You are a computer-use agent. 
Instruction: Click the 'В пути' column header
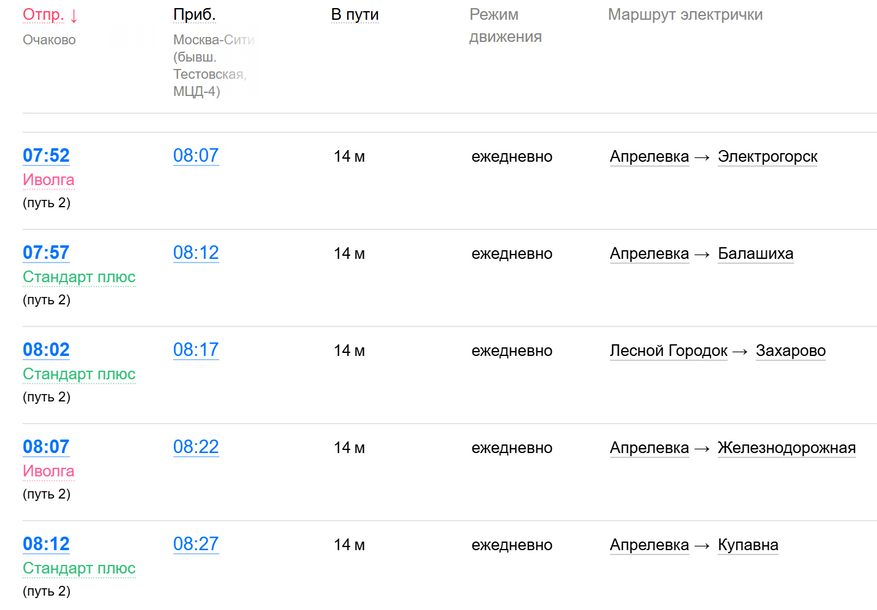coord(354,15)
